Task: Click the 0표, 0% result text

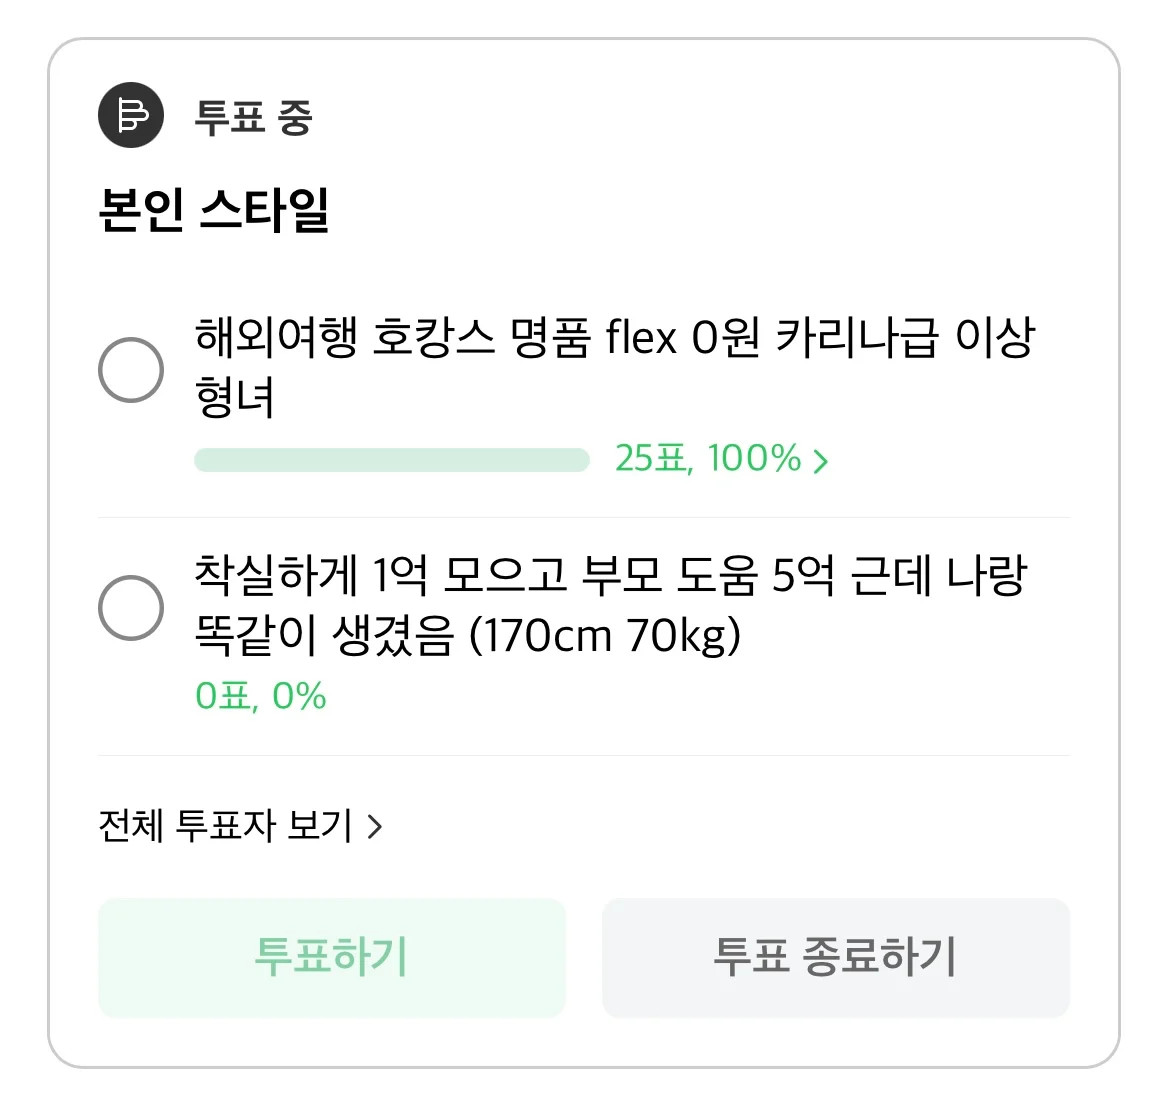Action: pyautogui.click(x=261, y=696)
